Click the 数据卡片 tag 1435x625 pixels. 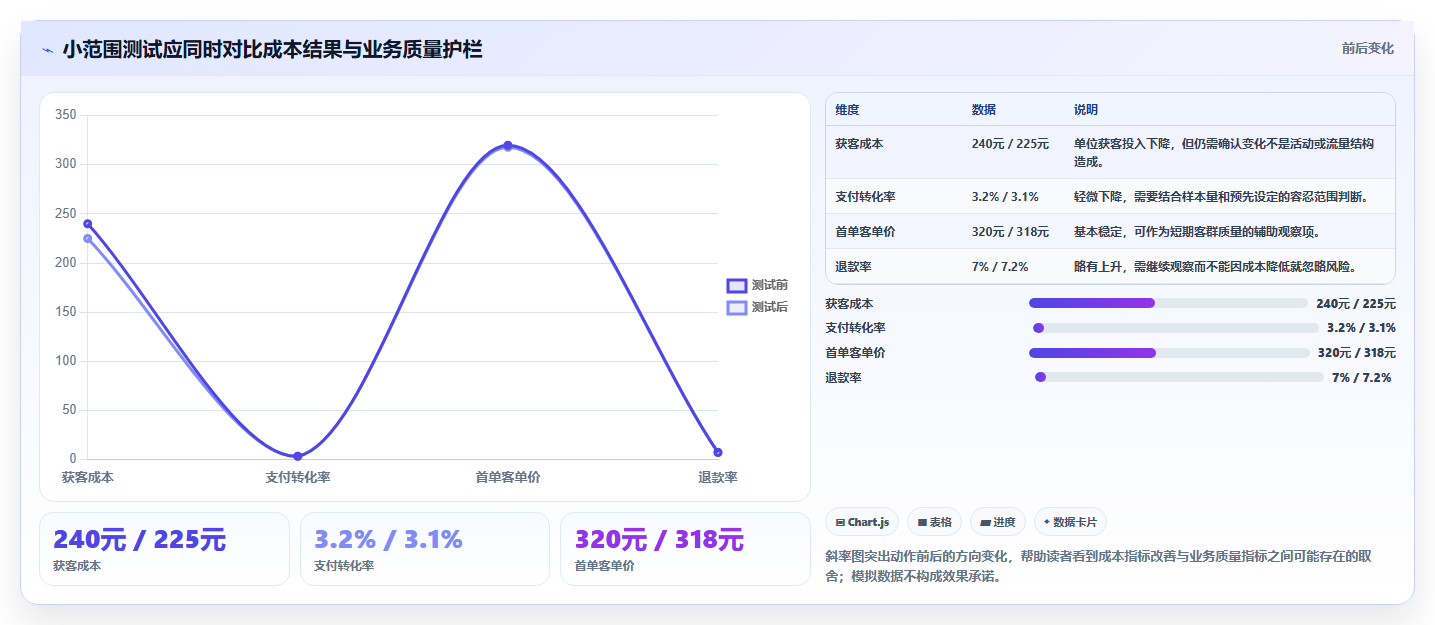(x=1070, y=522)
